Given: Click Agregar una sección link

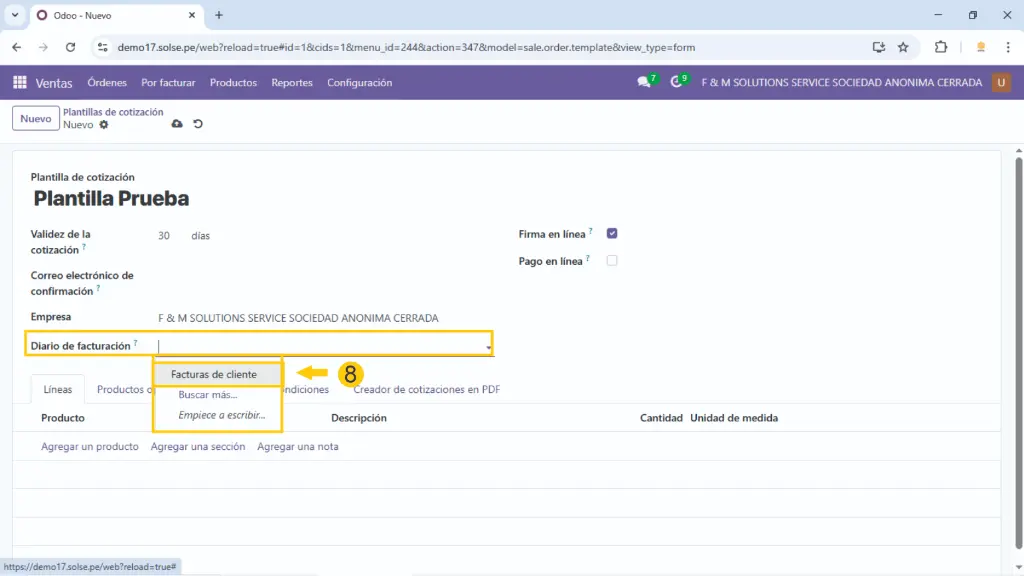Looking at the screenshot, I should (198, 447).
